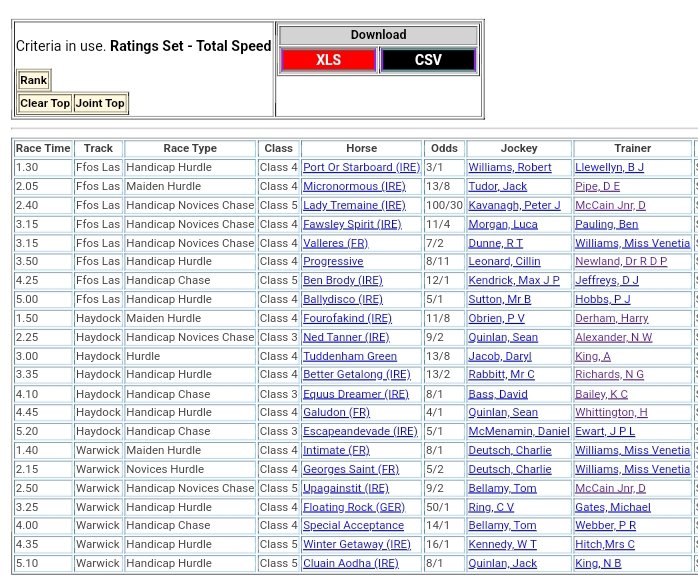Open horse Fourofakind (IRE) link

pos(347,318)
